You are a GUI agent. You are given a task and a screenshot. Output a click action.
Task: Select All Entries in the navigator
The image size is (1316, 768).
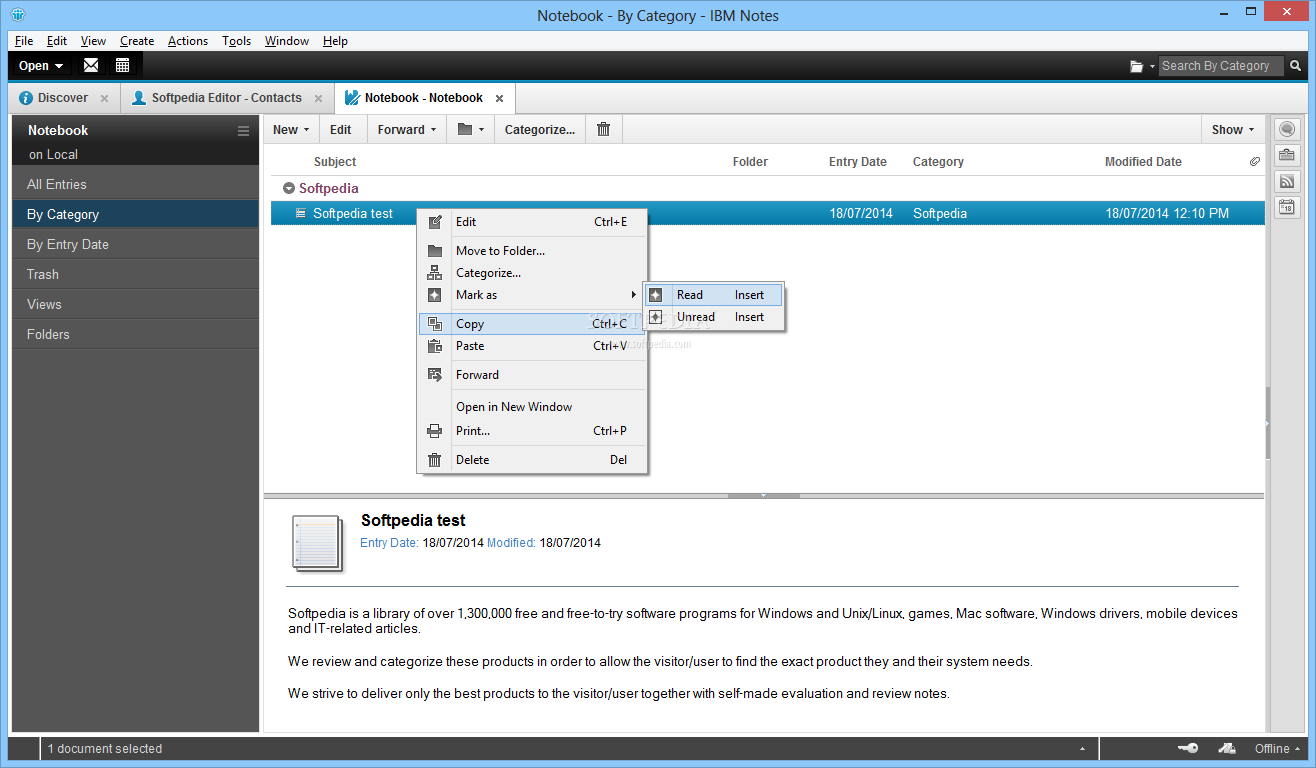pos(136,184)
